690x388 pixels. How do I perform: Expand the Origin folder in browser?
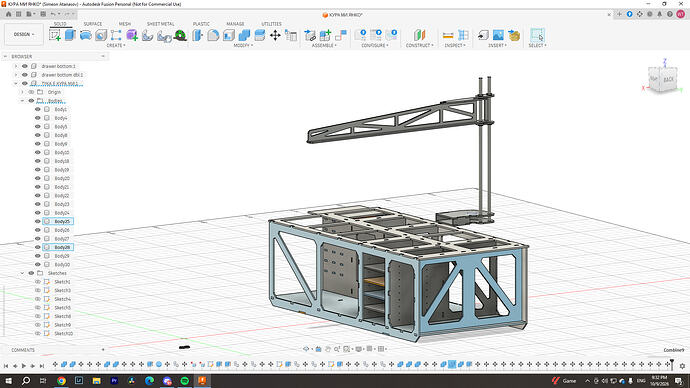(22, 92)
